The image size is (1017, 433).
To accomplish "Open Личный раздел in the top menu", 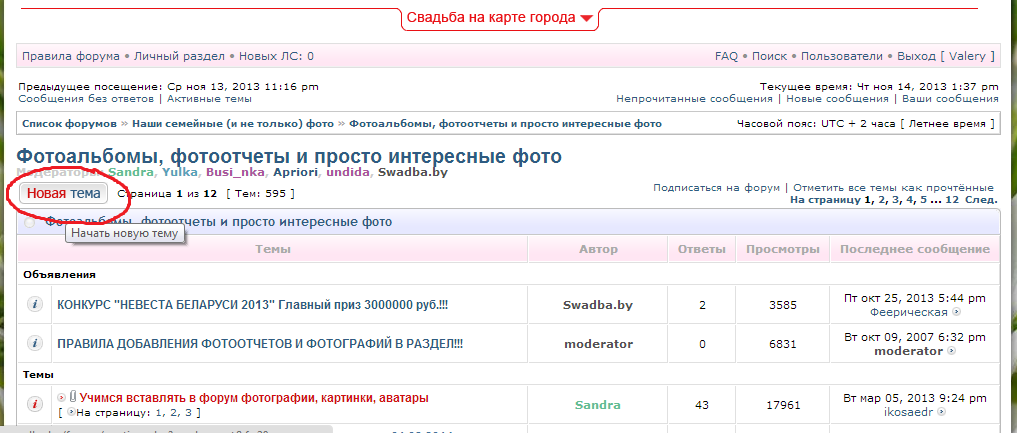I will [x=179, y=56].
